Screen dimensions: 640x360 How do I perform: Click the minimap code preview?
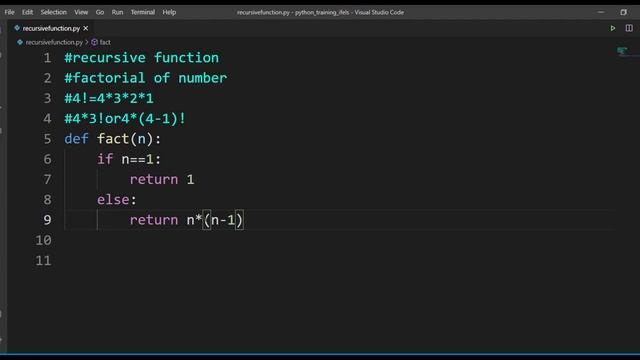(x=622, y=51)
